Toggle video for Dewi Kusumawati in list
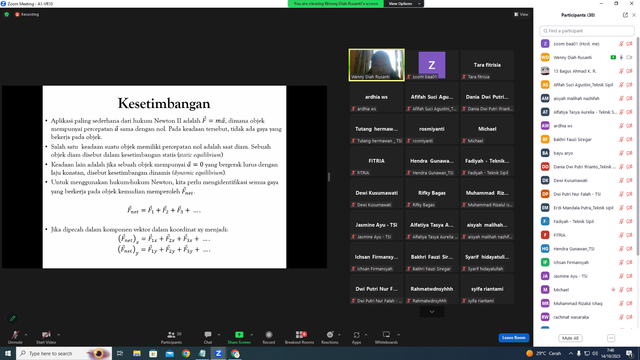This screenshot has width=640, height=360. click(629, 180)
